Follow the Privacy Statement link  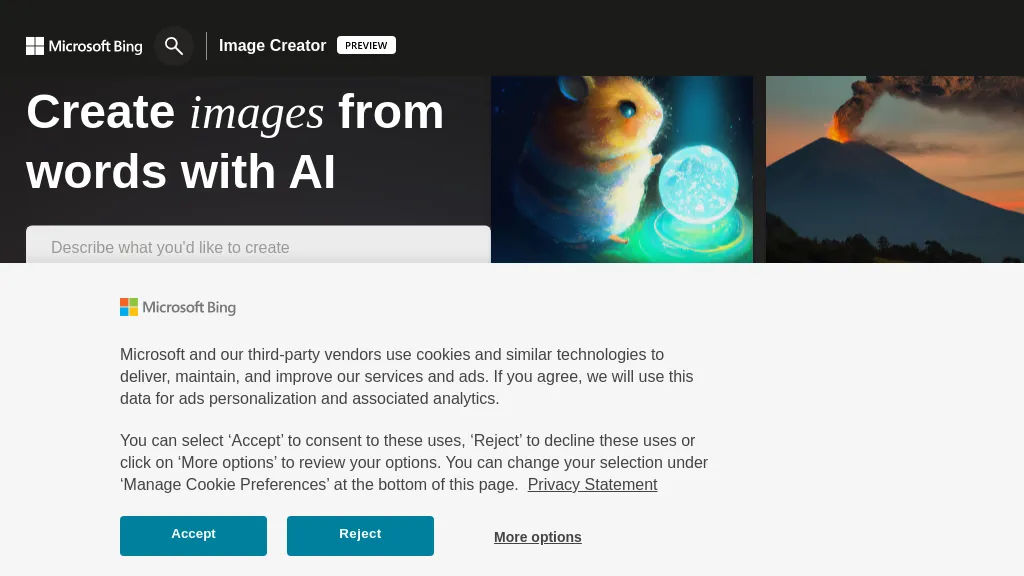tap(592, 485)
